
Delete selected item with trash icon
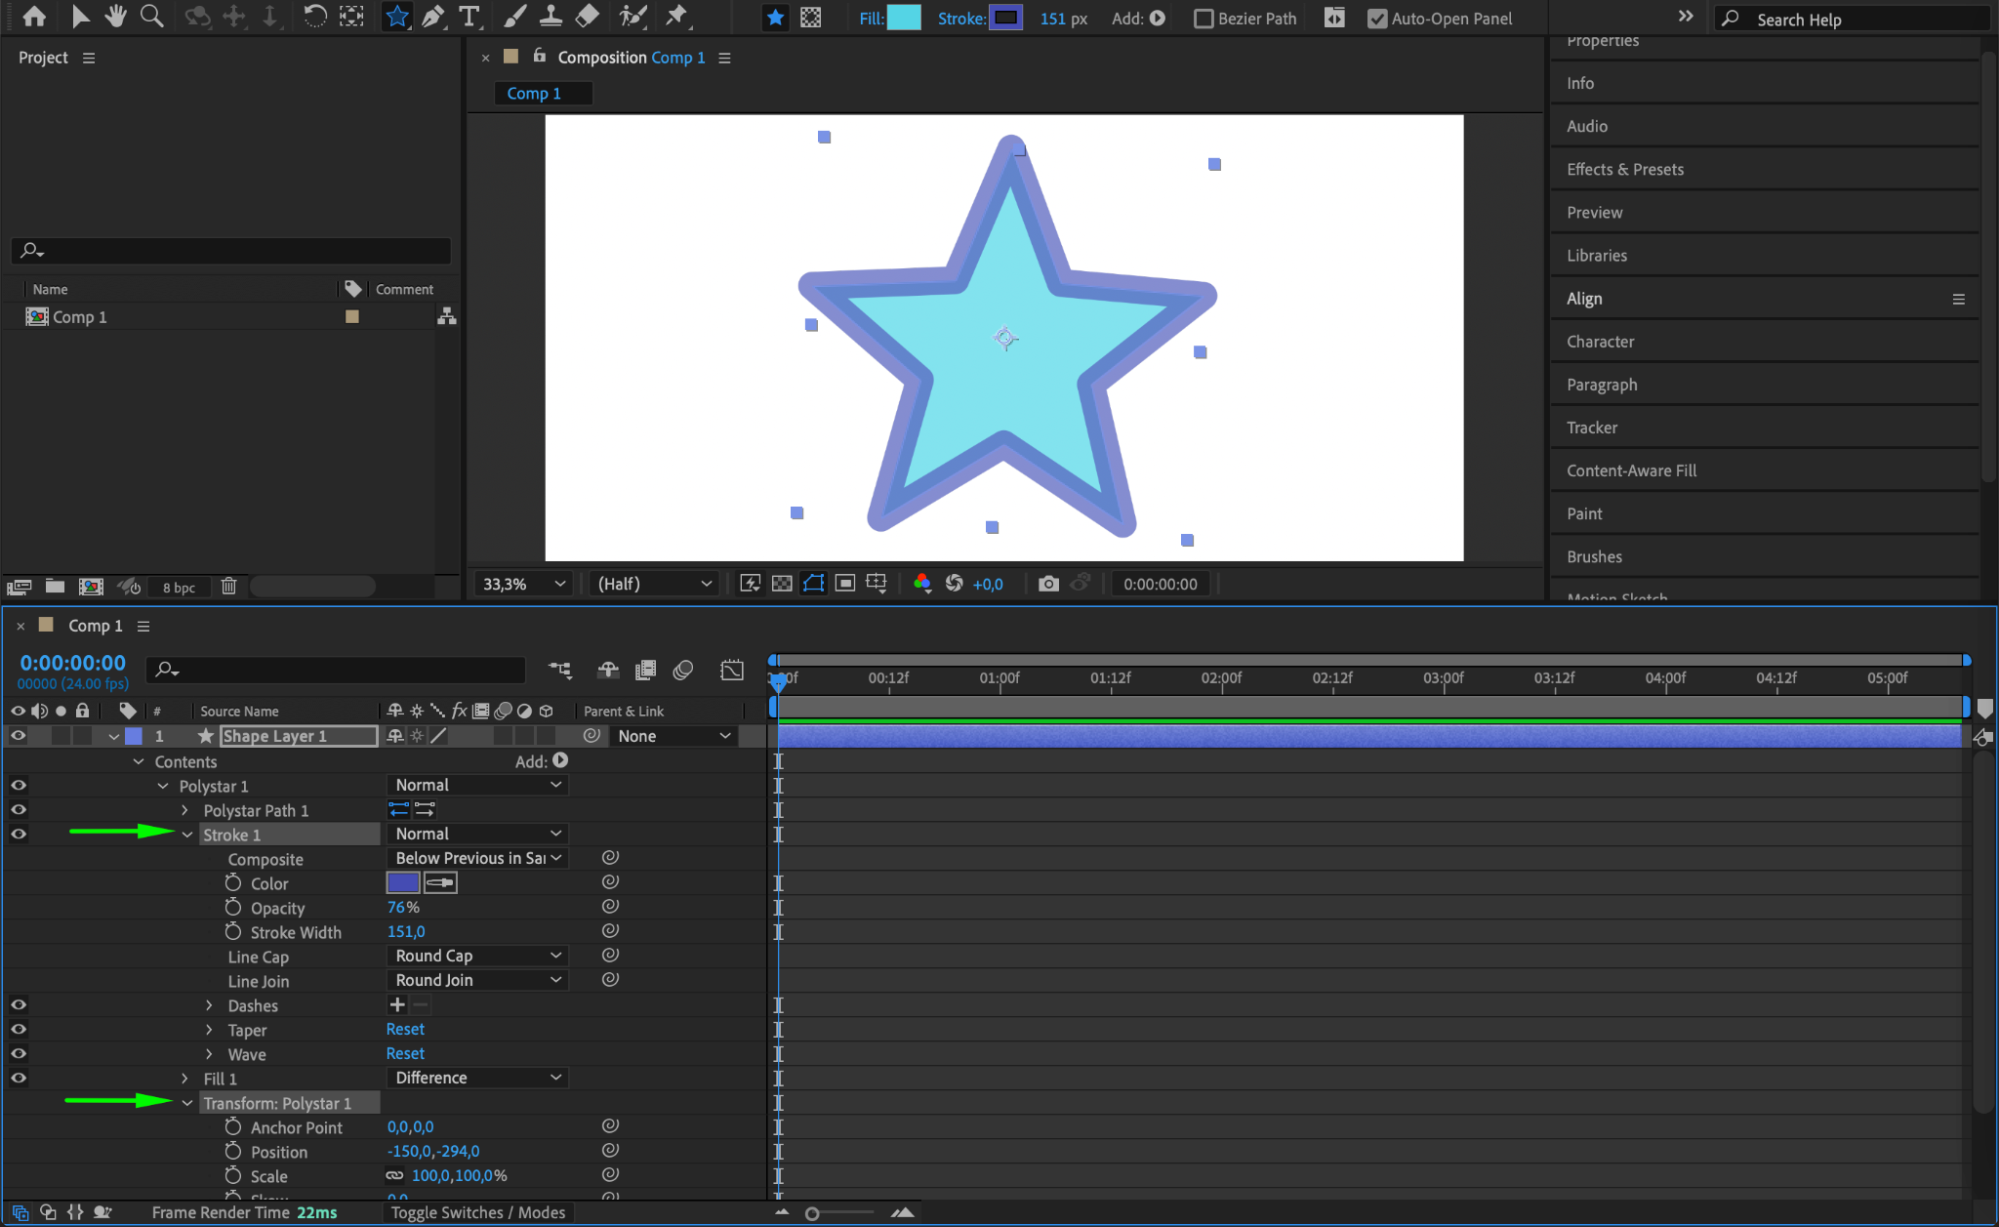coord(228,587)
